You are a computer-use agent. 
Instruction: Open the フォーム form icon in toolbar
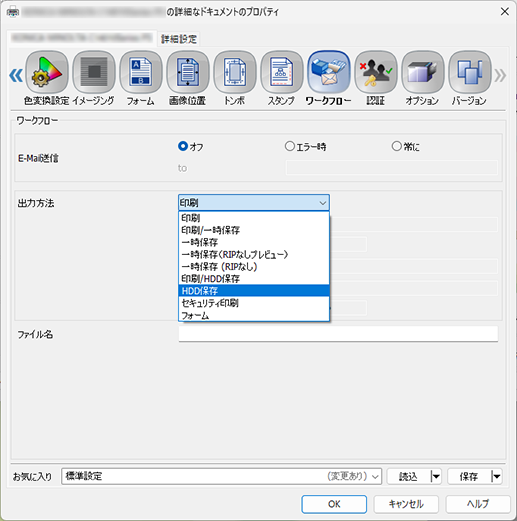click(141, 72)
